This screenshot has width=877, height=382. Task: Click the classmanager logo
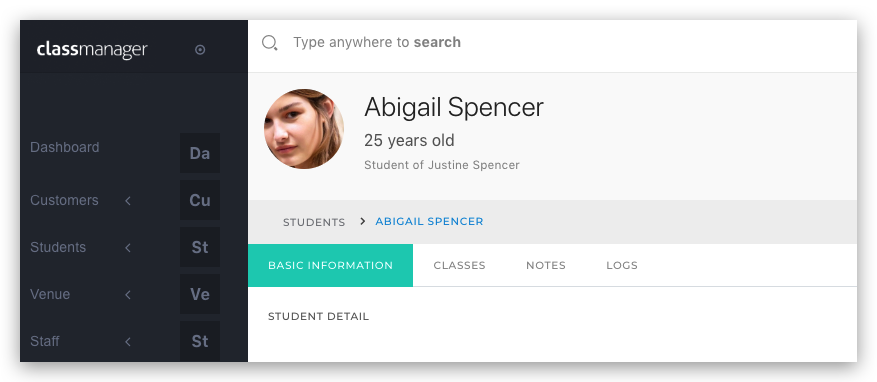pyautogui.click(x=92, y=50)
